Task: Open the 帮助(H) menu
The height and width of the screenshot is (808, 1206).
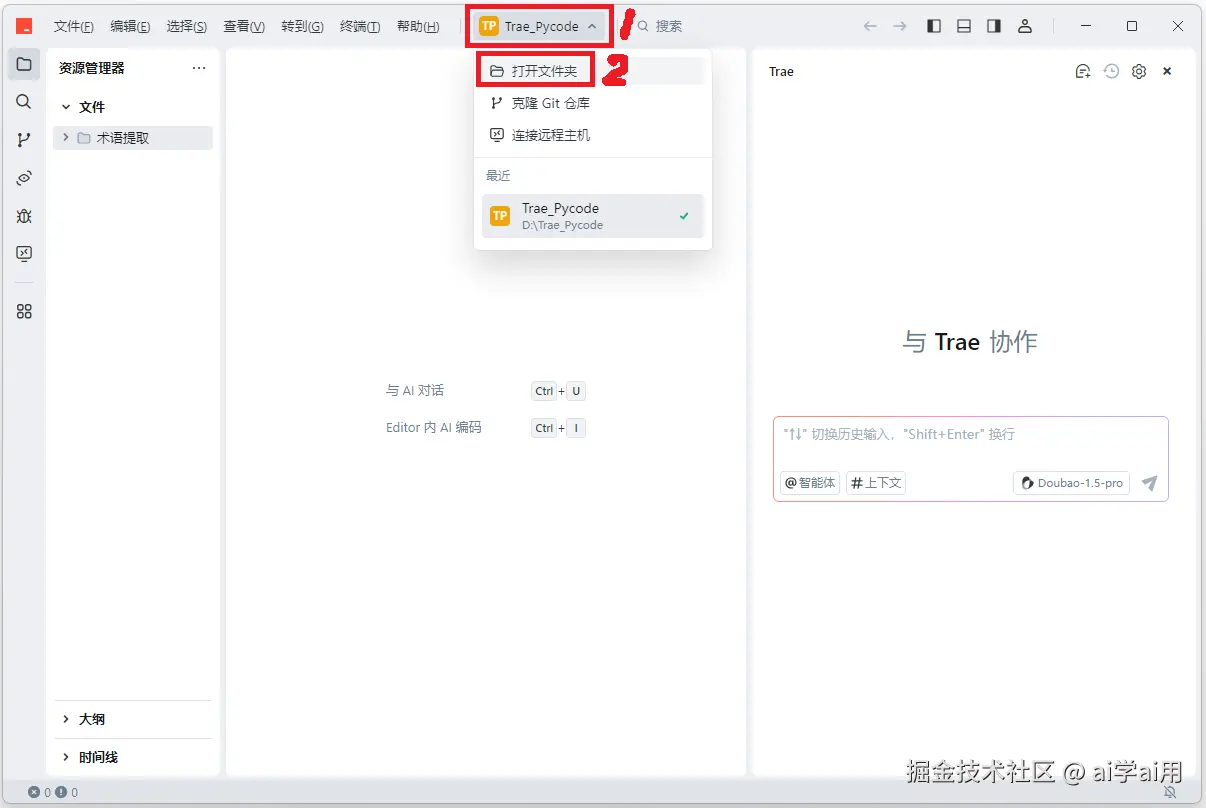Action: [x=418, y=26]
